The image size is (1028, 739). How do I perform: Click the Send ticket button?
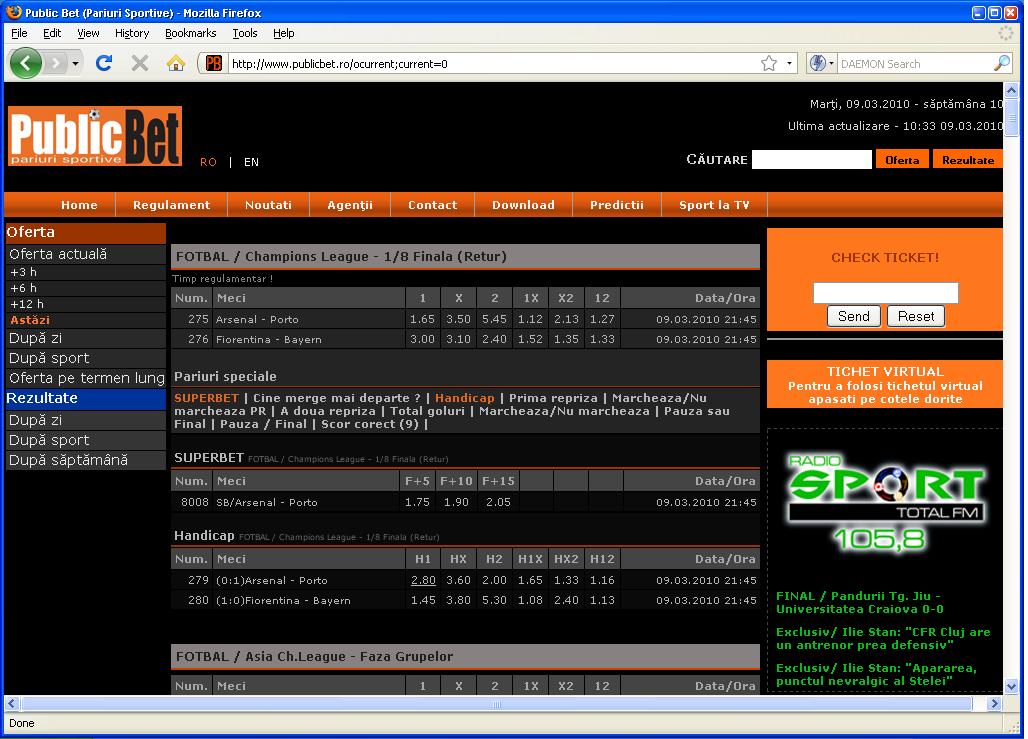(x=854, y=316)
